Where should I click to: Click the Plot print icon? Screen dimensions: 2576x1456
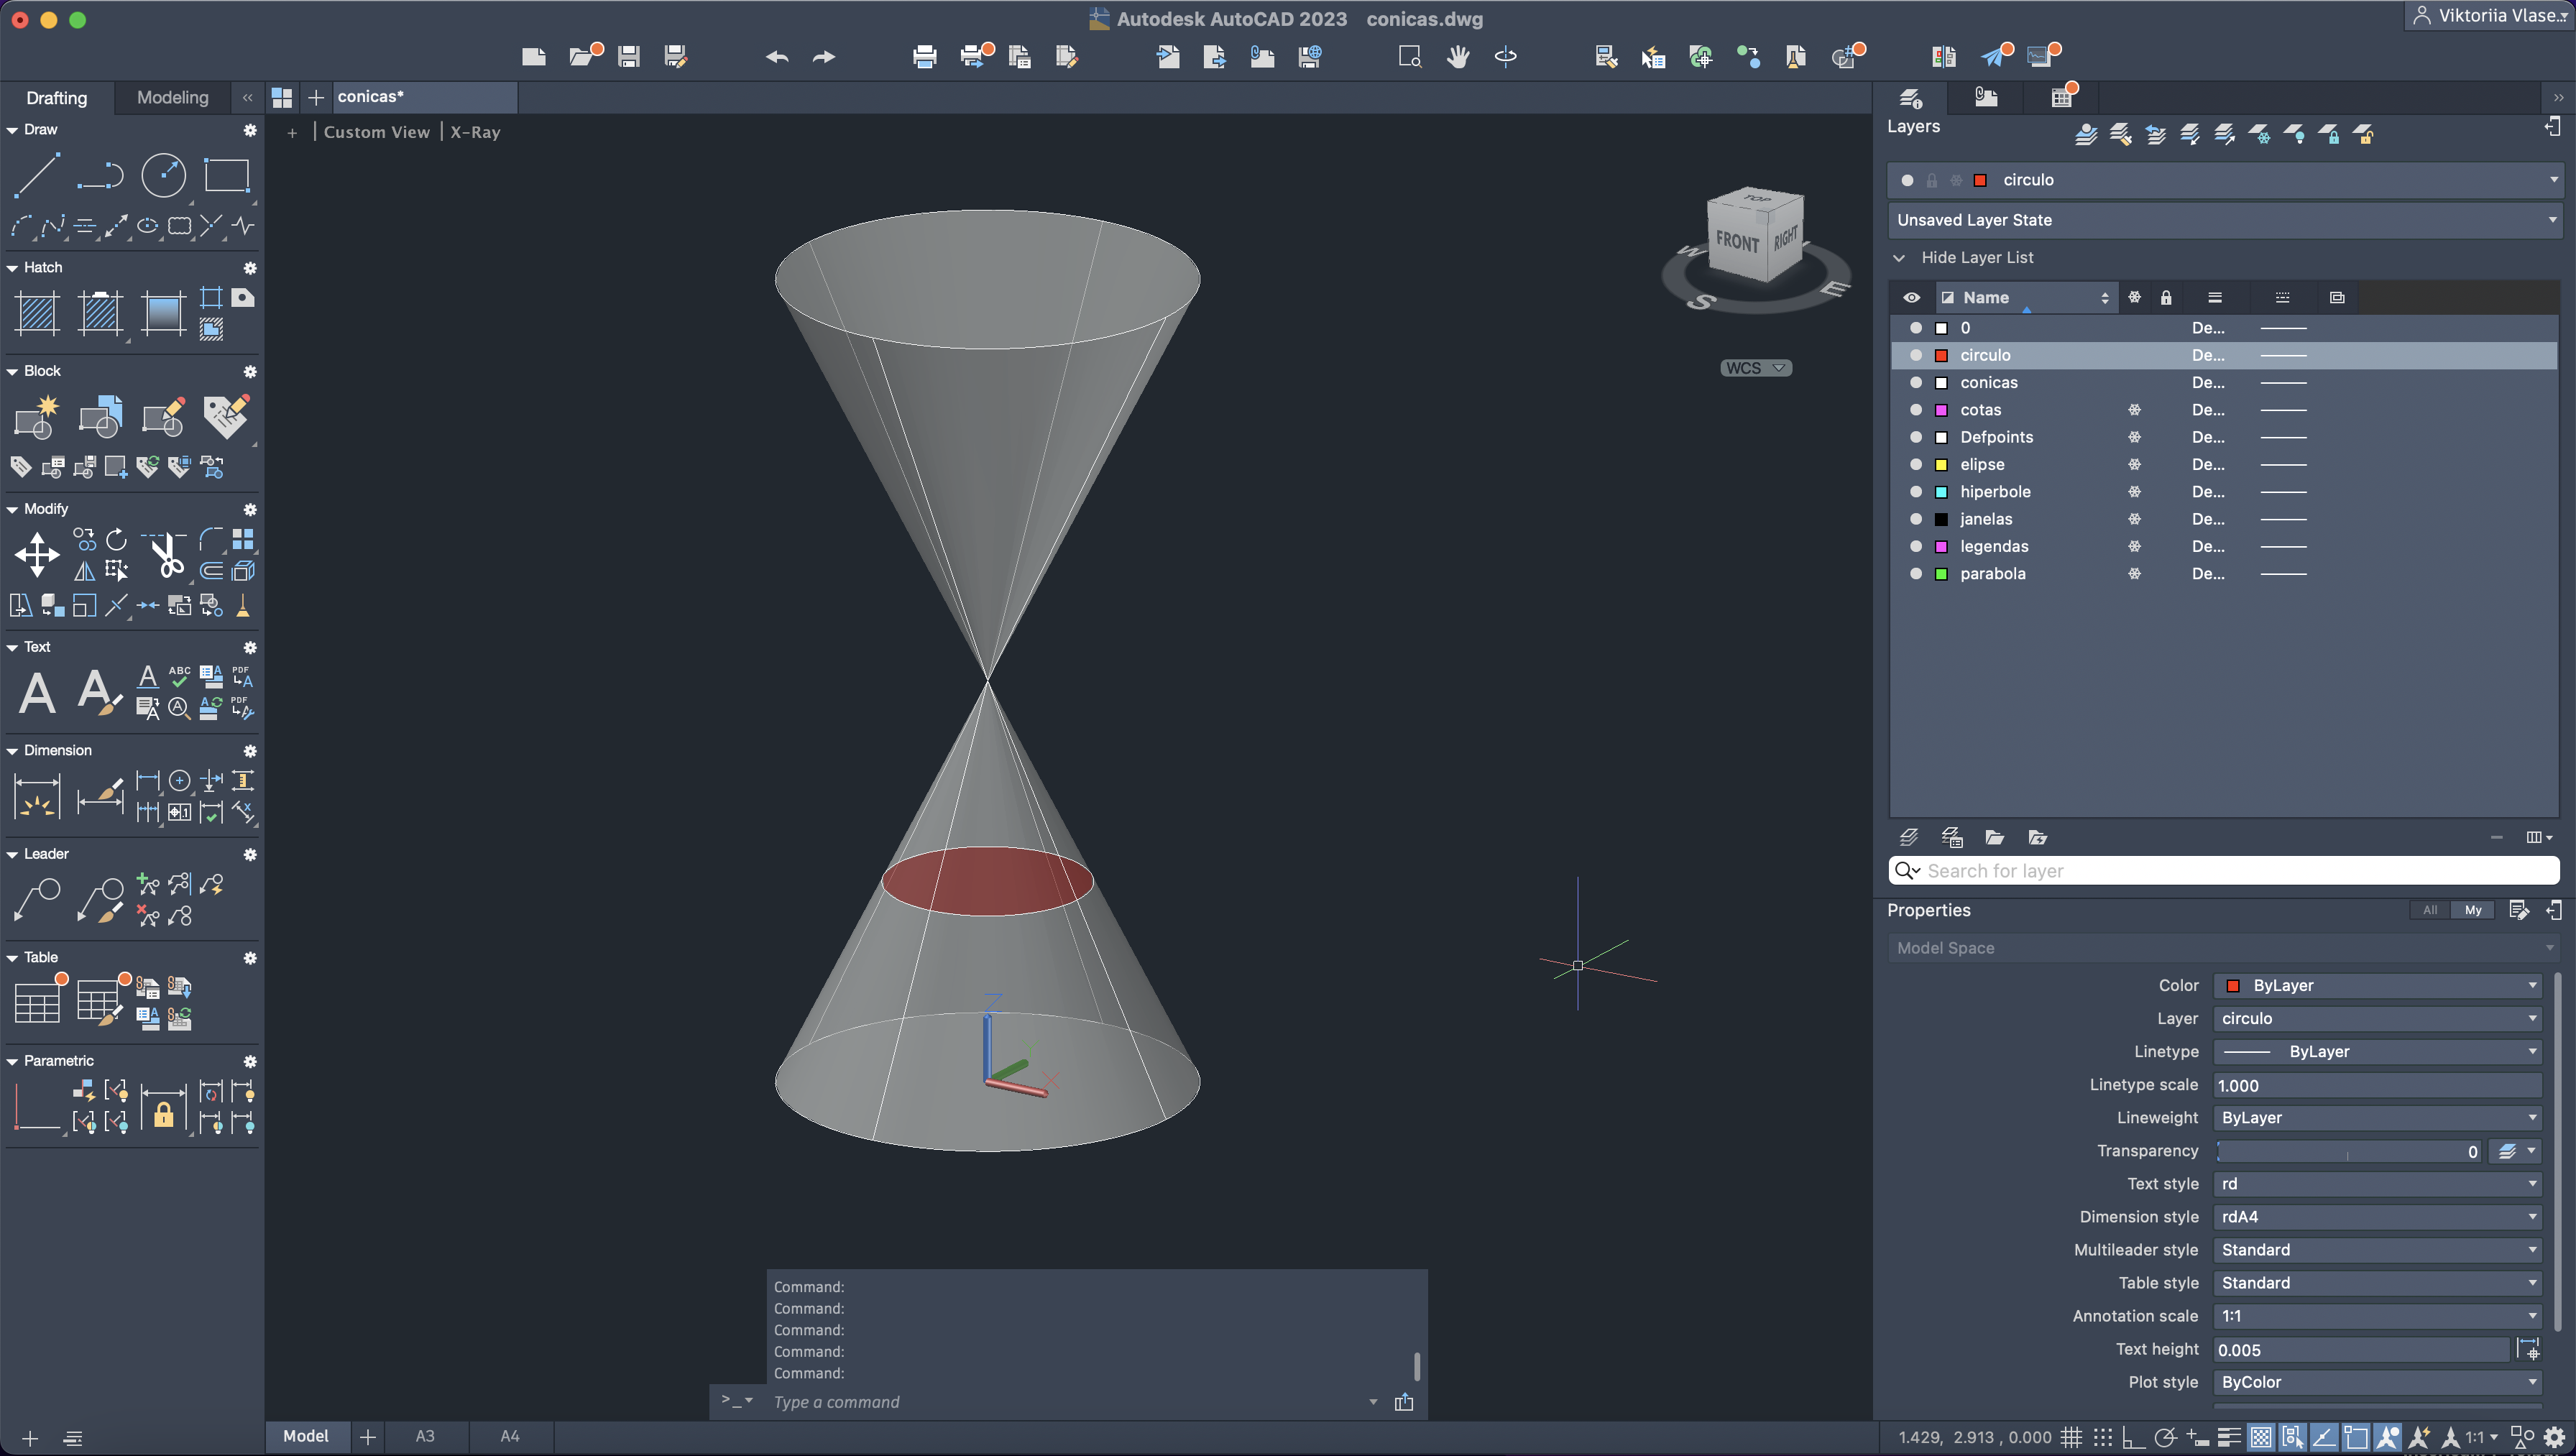tap(924, 57)
